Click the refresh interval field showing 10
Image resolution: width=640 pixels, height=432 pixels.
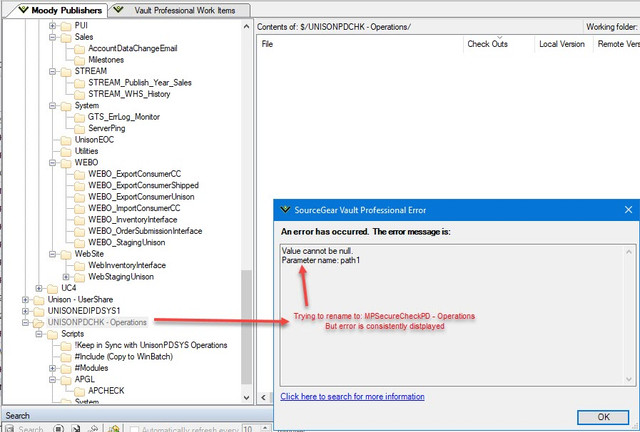(x=250, y=429)
